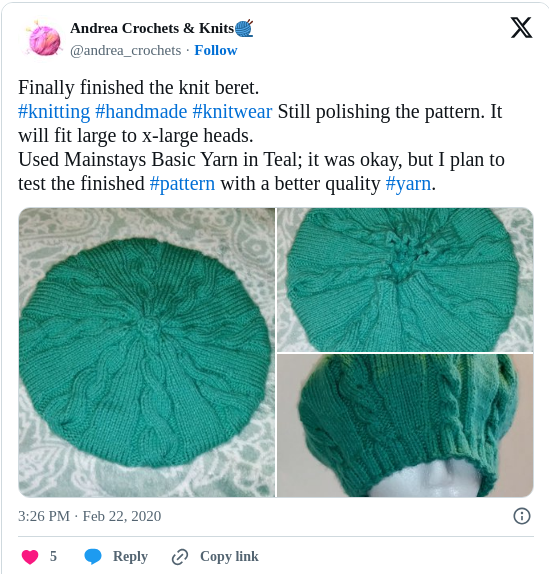The width and height of the screenshot is (549, 574).
Task: Open the tweet info circle icon
Action: pos(522,516)
